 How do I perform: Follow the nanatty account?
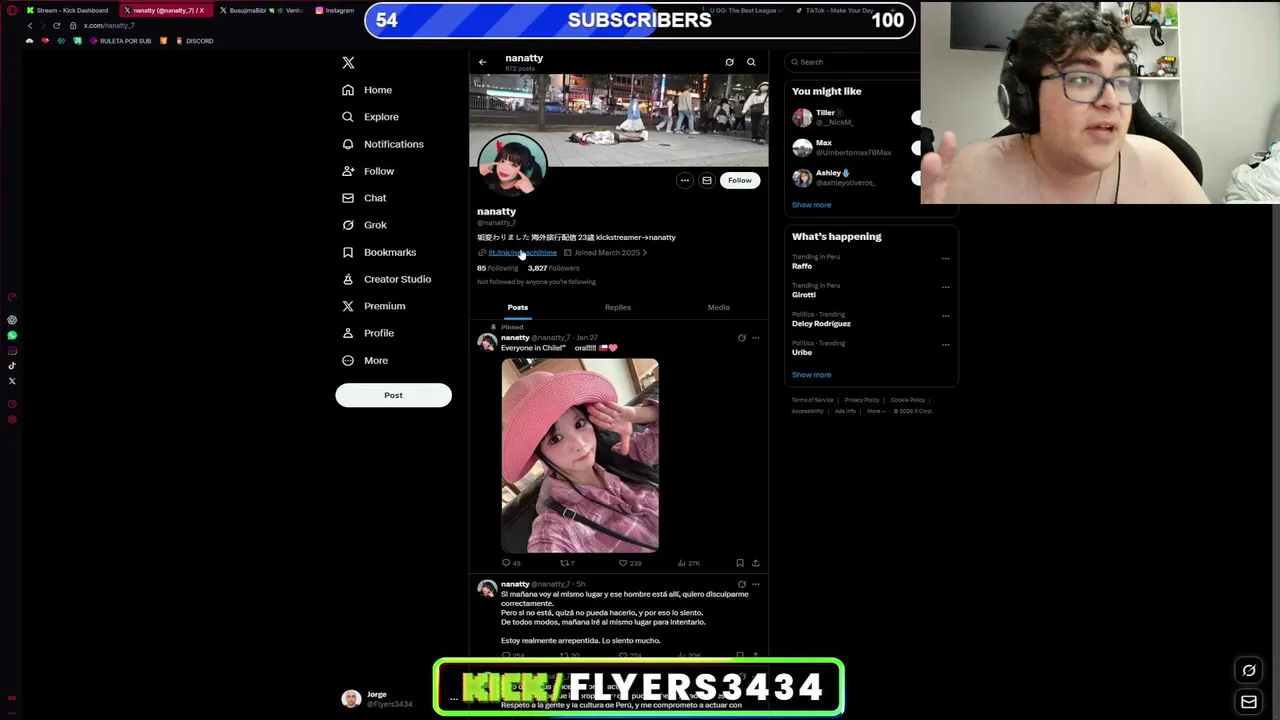(740, 181)
